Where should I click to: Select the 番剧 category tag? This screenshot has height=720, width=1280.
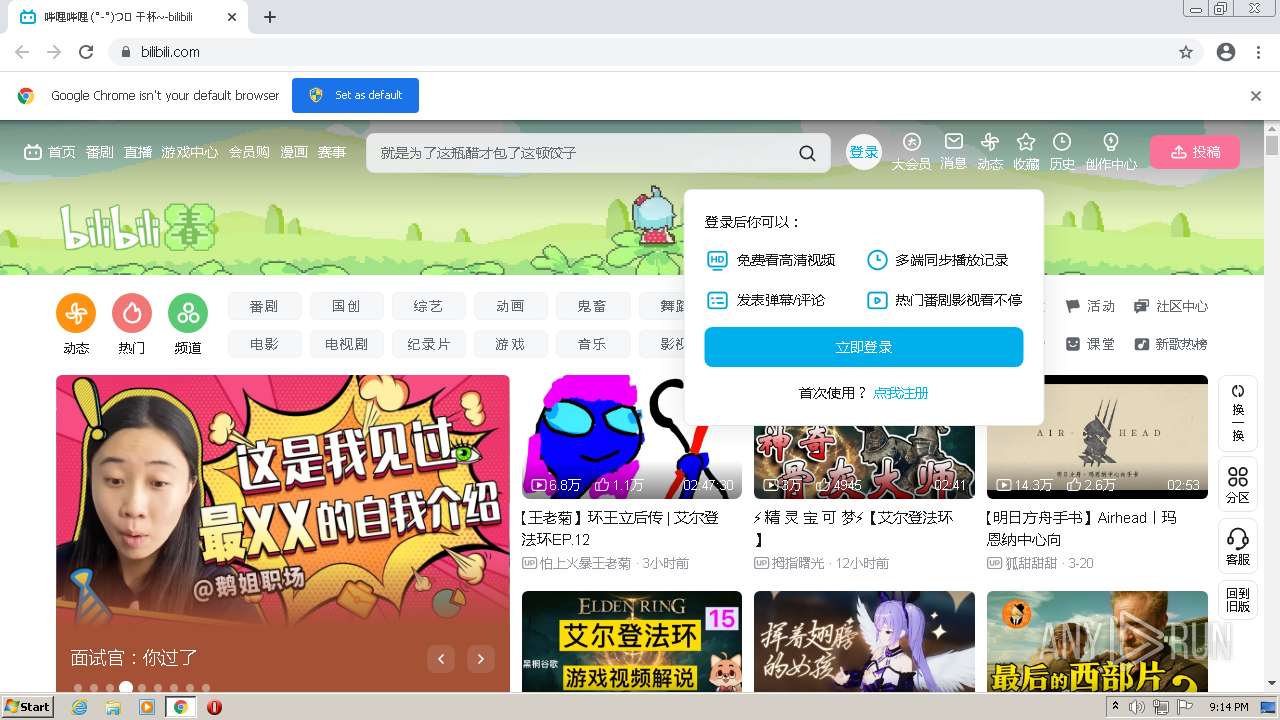(264, 306)
